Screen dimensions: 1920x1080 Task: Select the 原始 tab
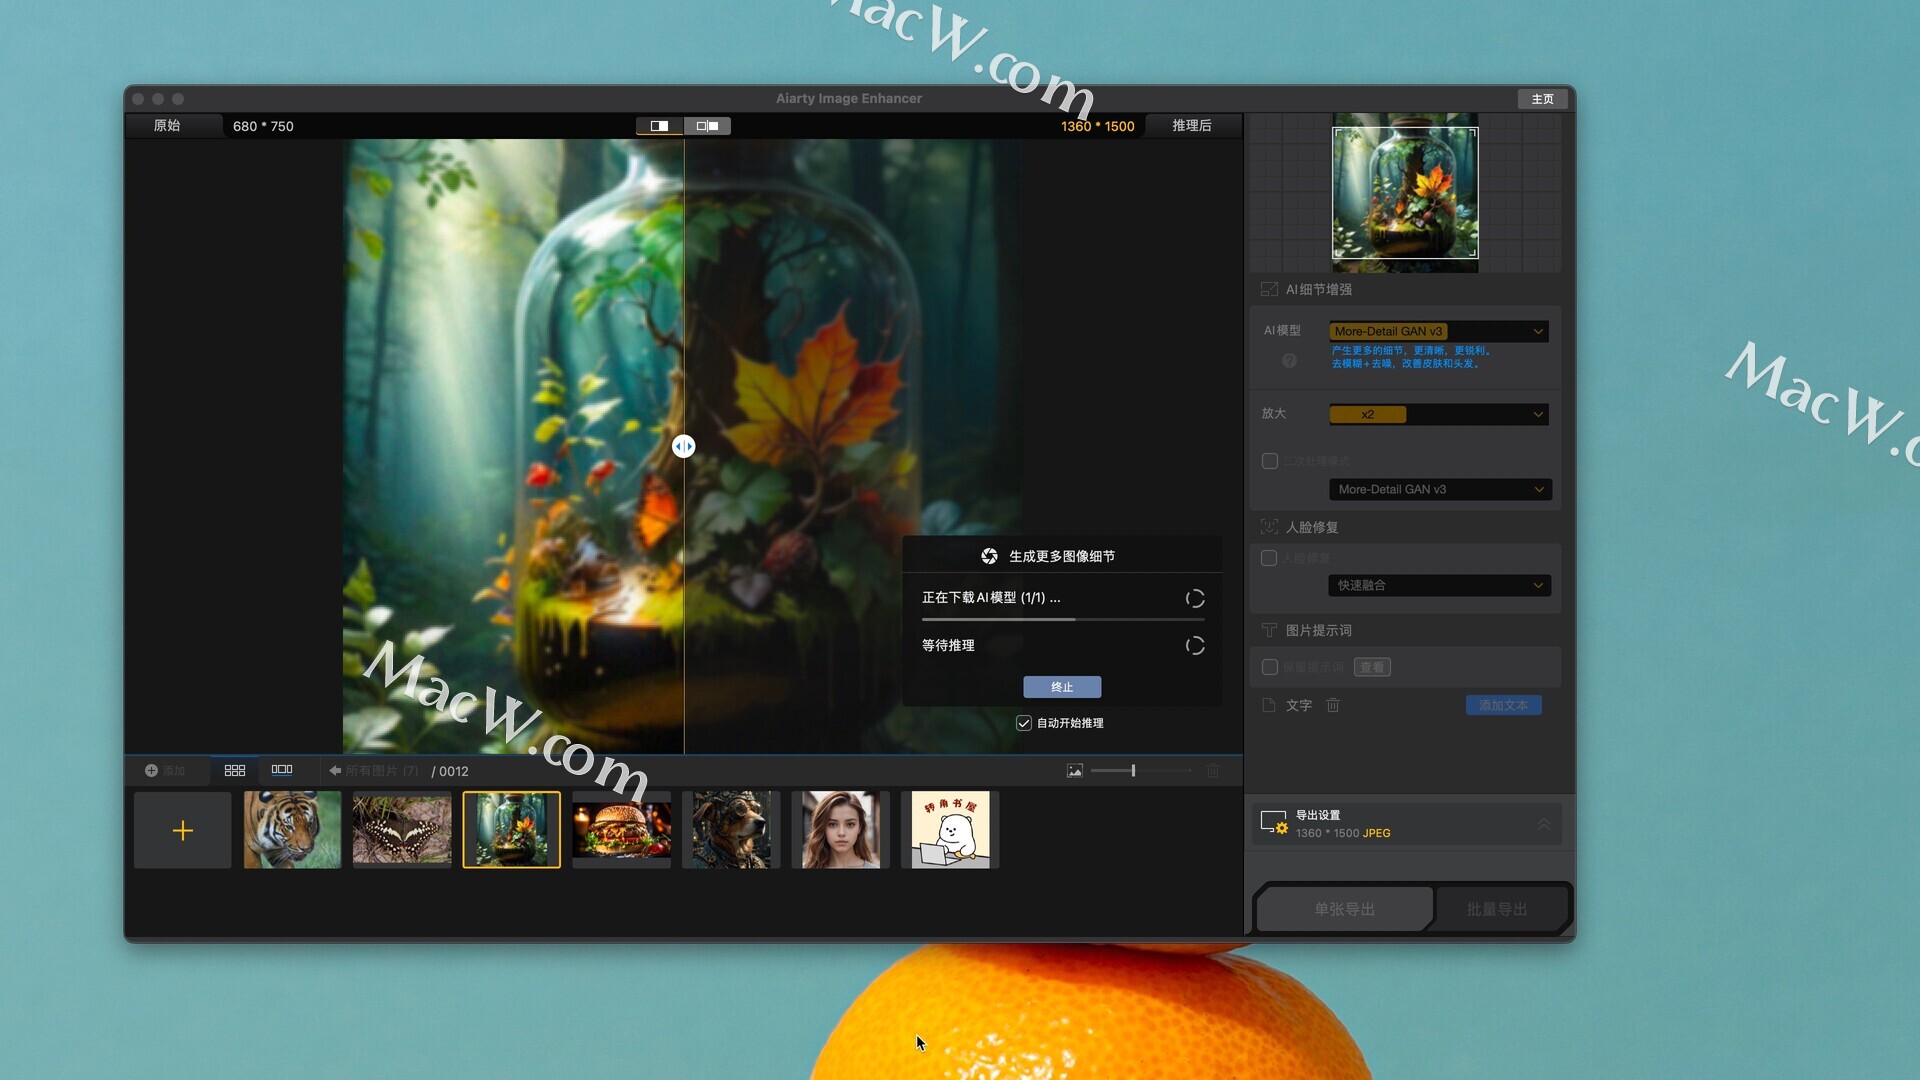[167, 125]
